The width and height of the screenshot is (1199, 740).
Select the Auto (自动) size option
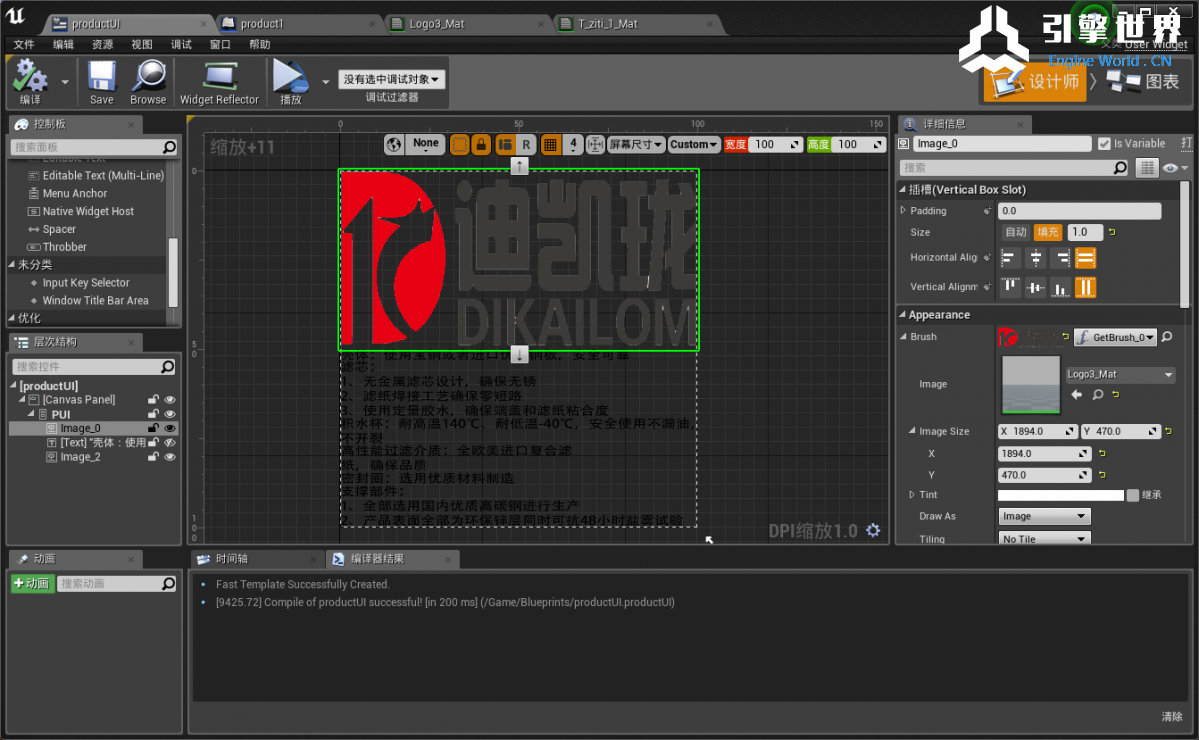tap(1015, 232)
